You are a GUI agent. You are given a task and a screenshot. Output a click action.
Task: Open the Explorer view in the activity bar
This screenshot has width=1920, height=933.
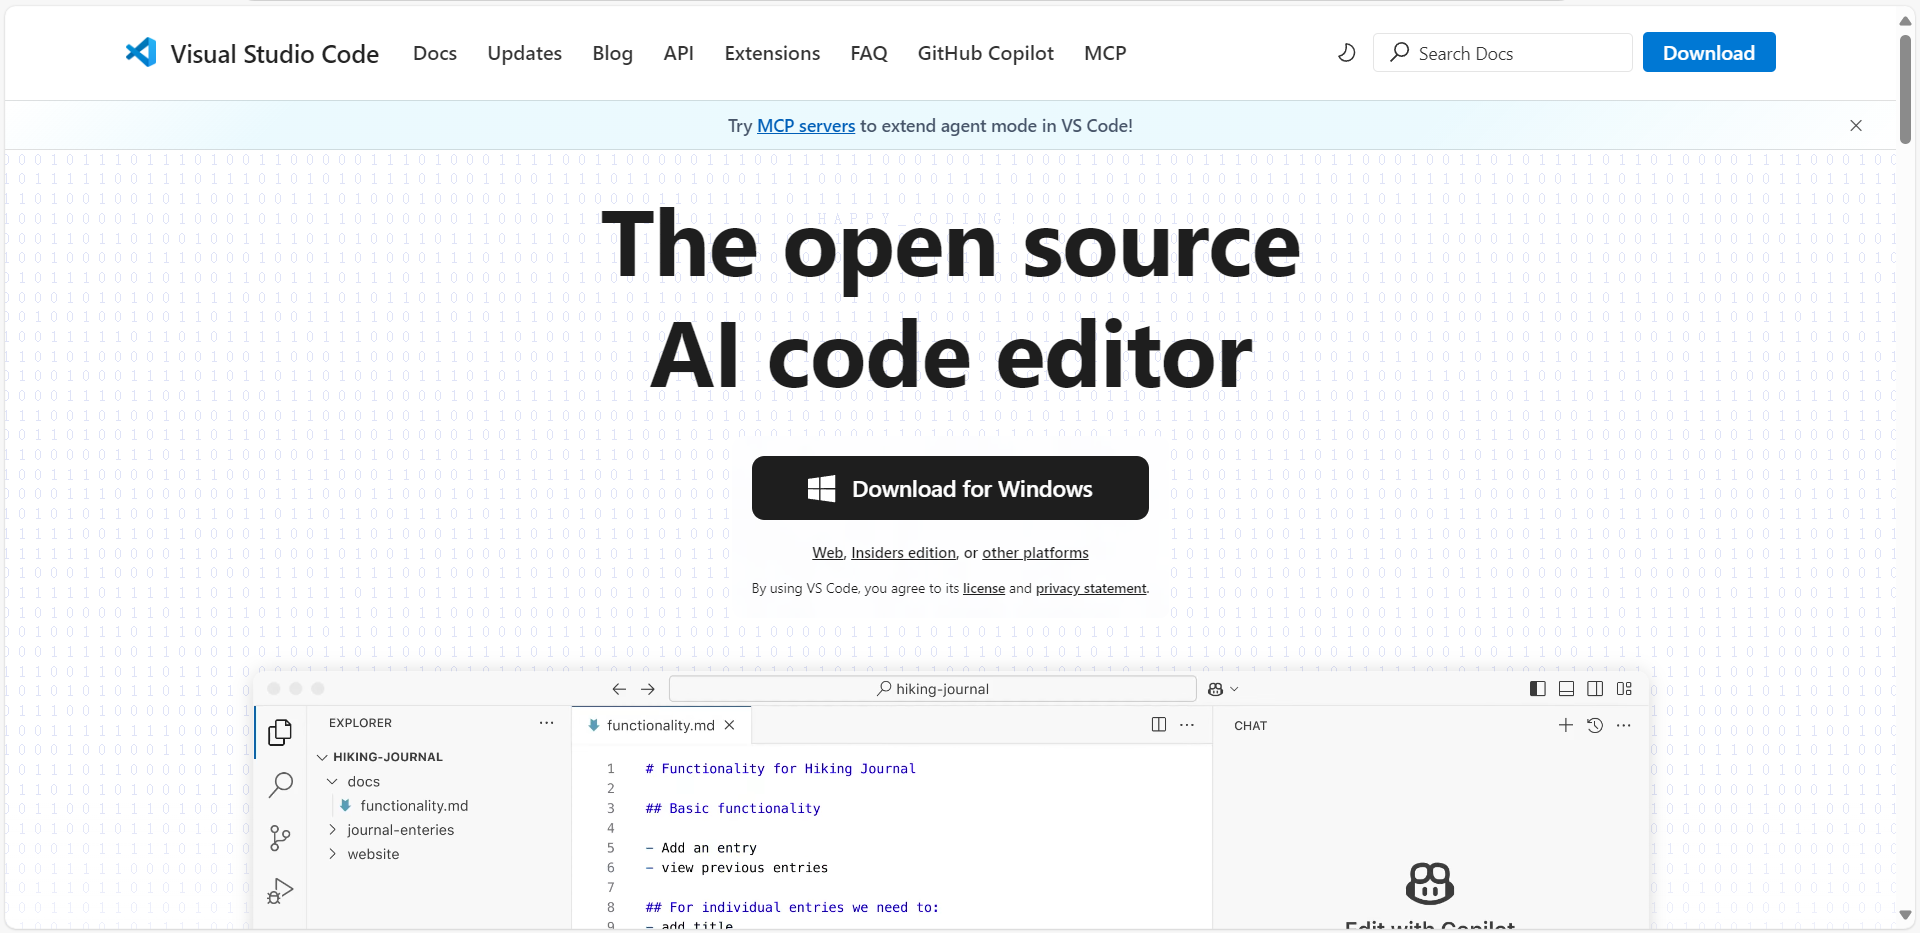(281, 732)
